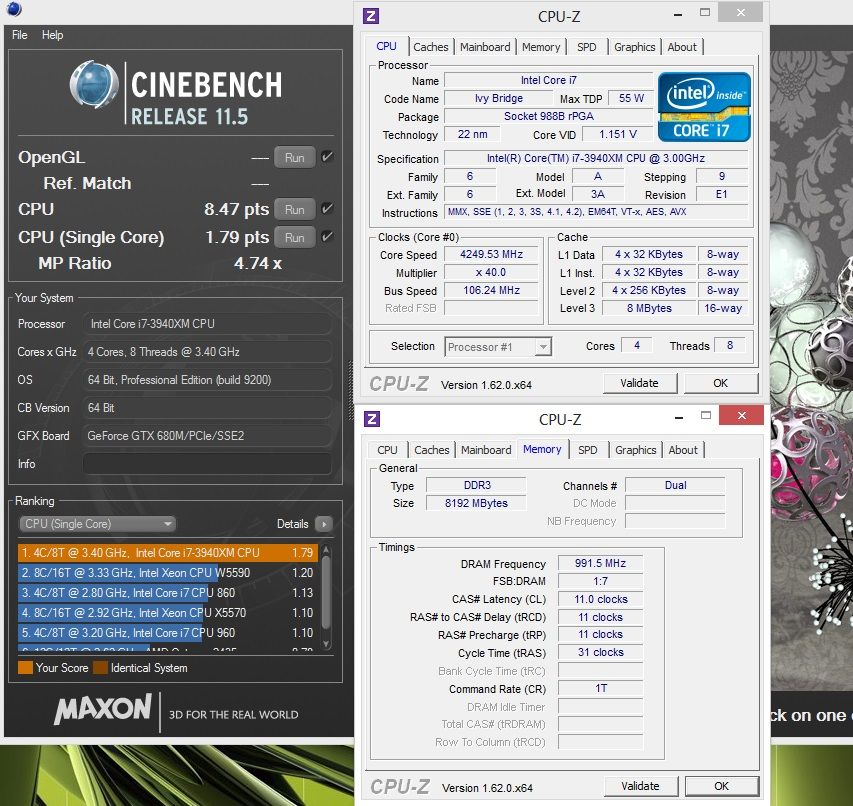Open the File menu in Cinebench
The image size is (853, 806).
(20, 35)
